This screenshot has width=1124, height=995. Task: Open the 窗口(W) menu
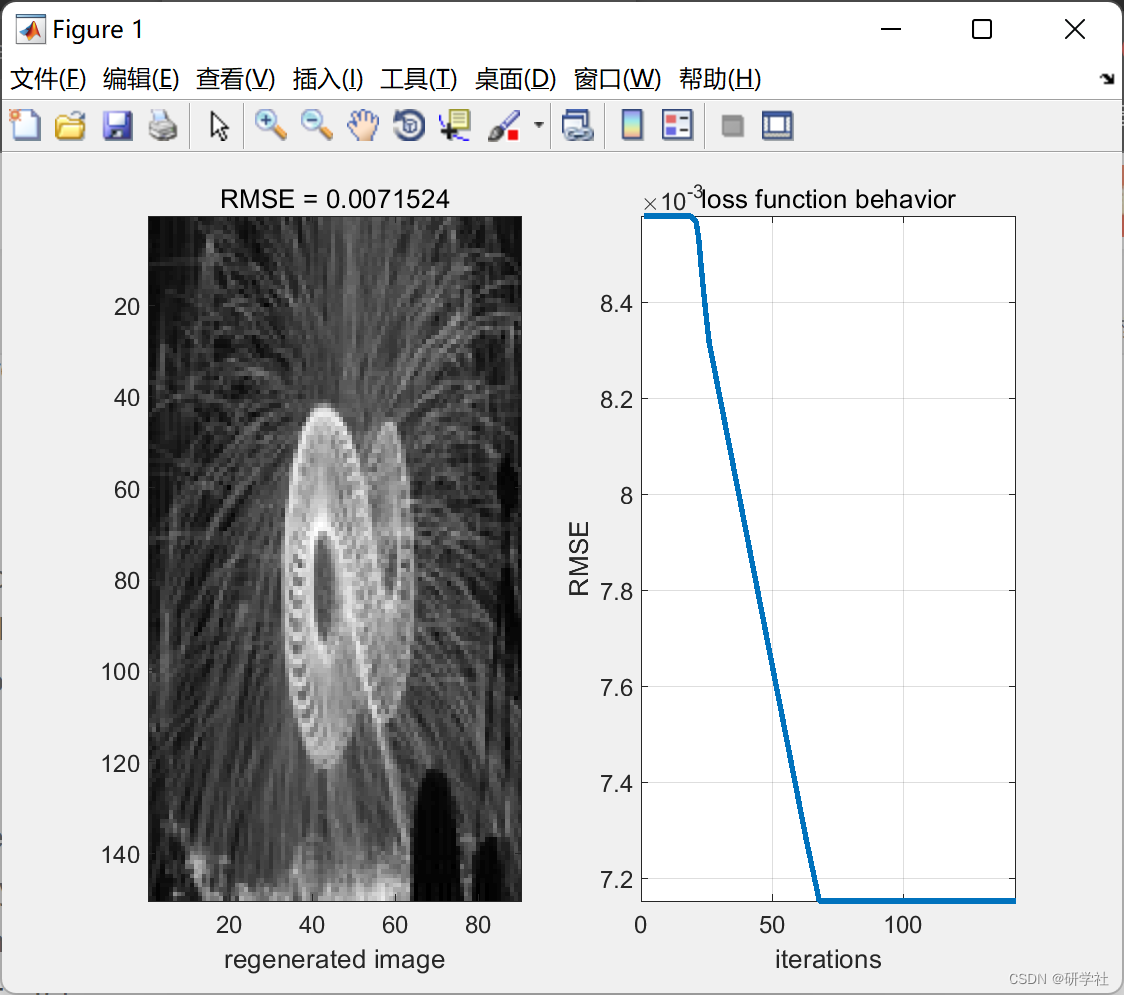(618, 79)
